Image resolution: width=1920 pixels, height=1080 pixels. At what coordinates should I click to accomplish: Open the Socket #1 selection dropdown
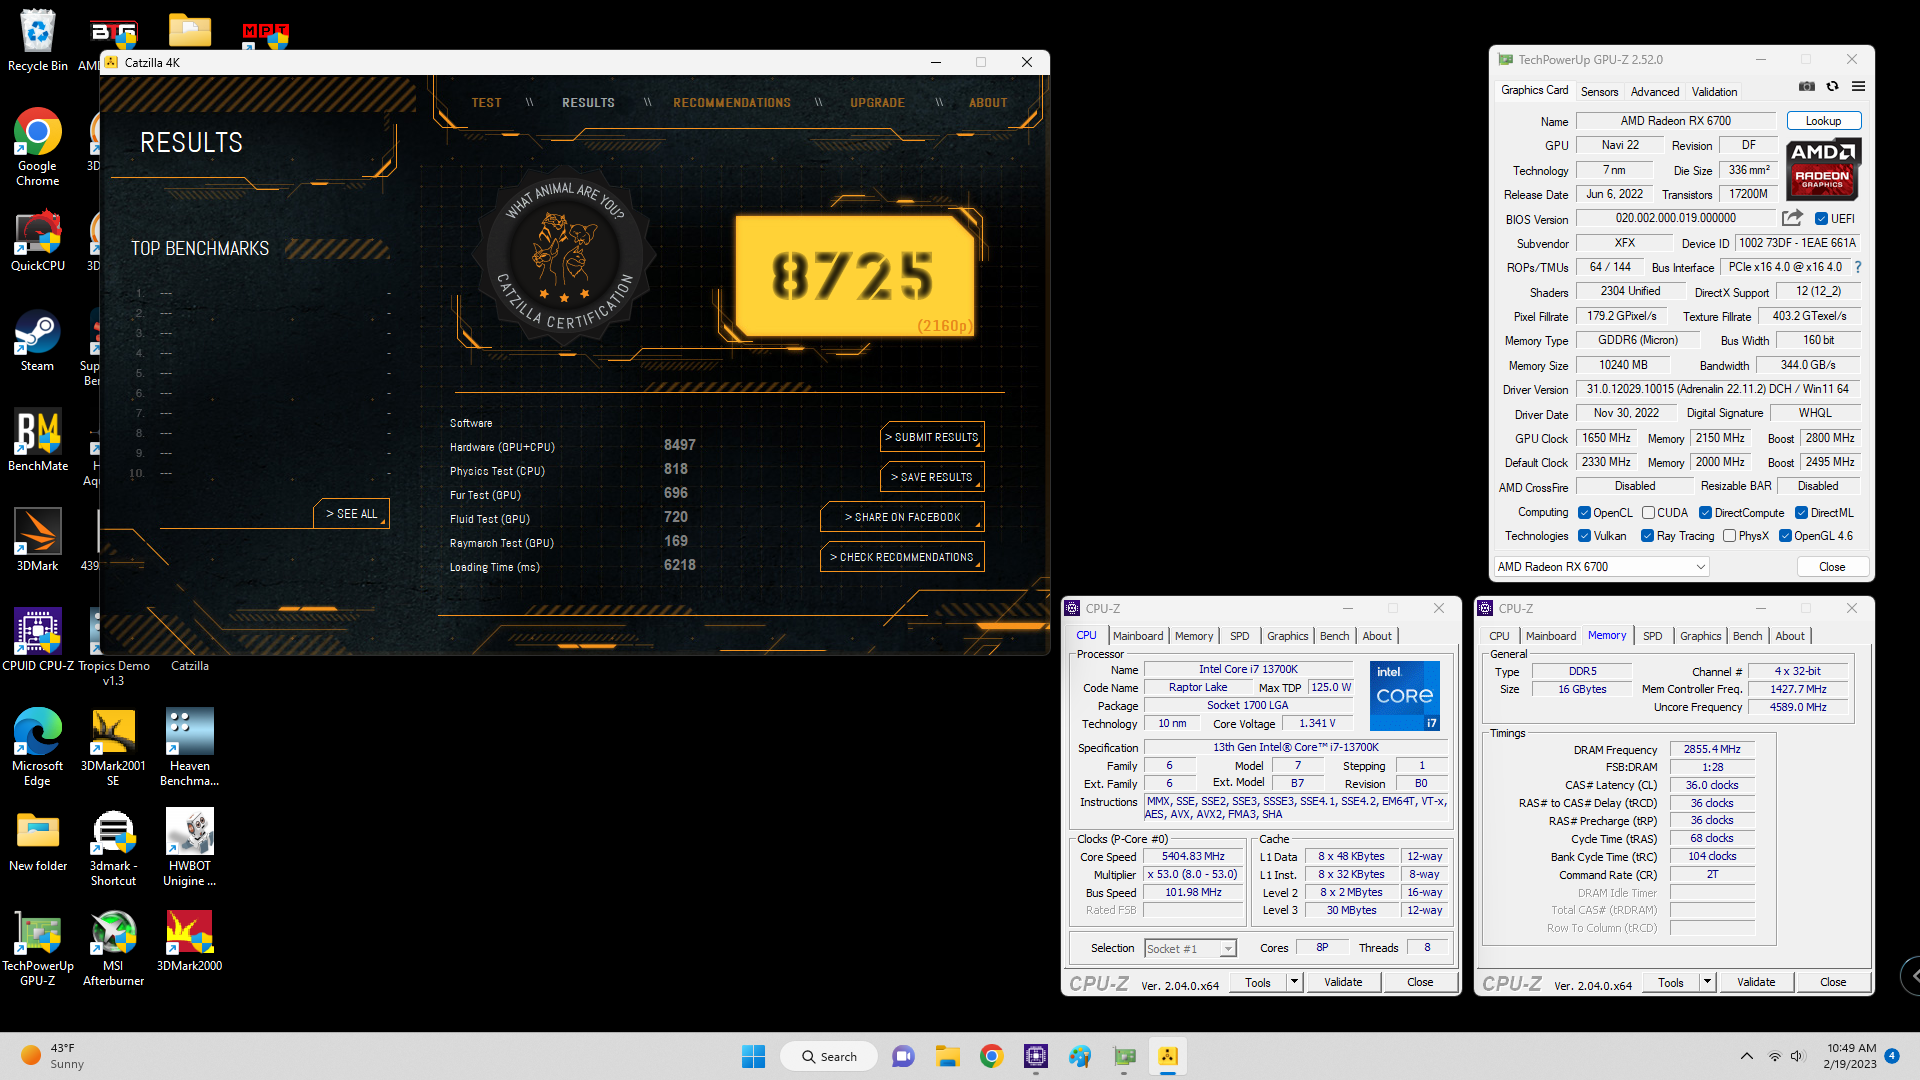[1190, 948]
